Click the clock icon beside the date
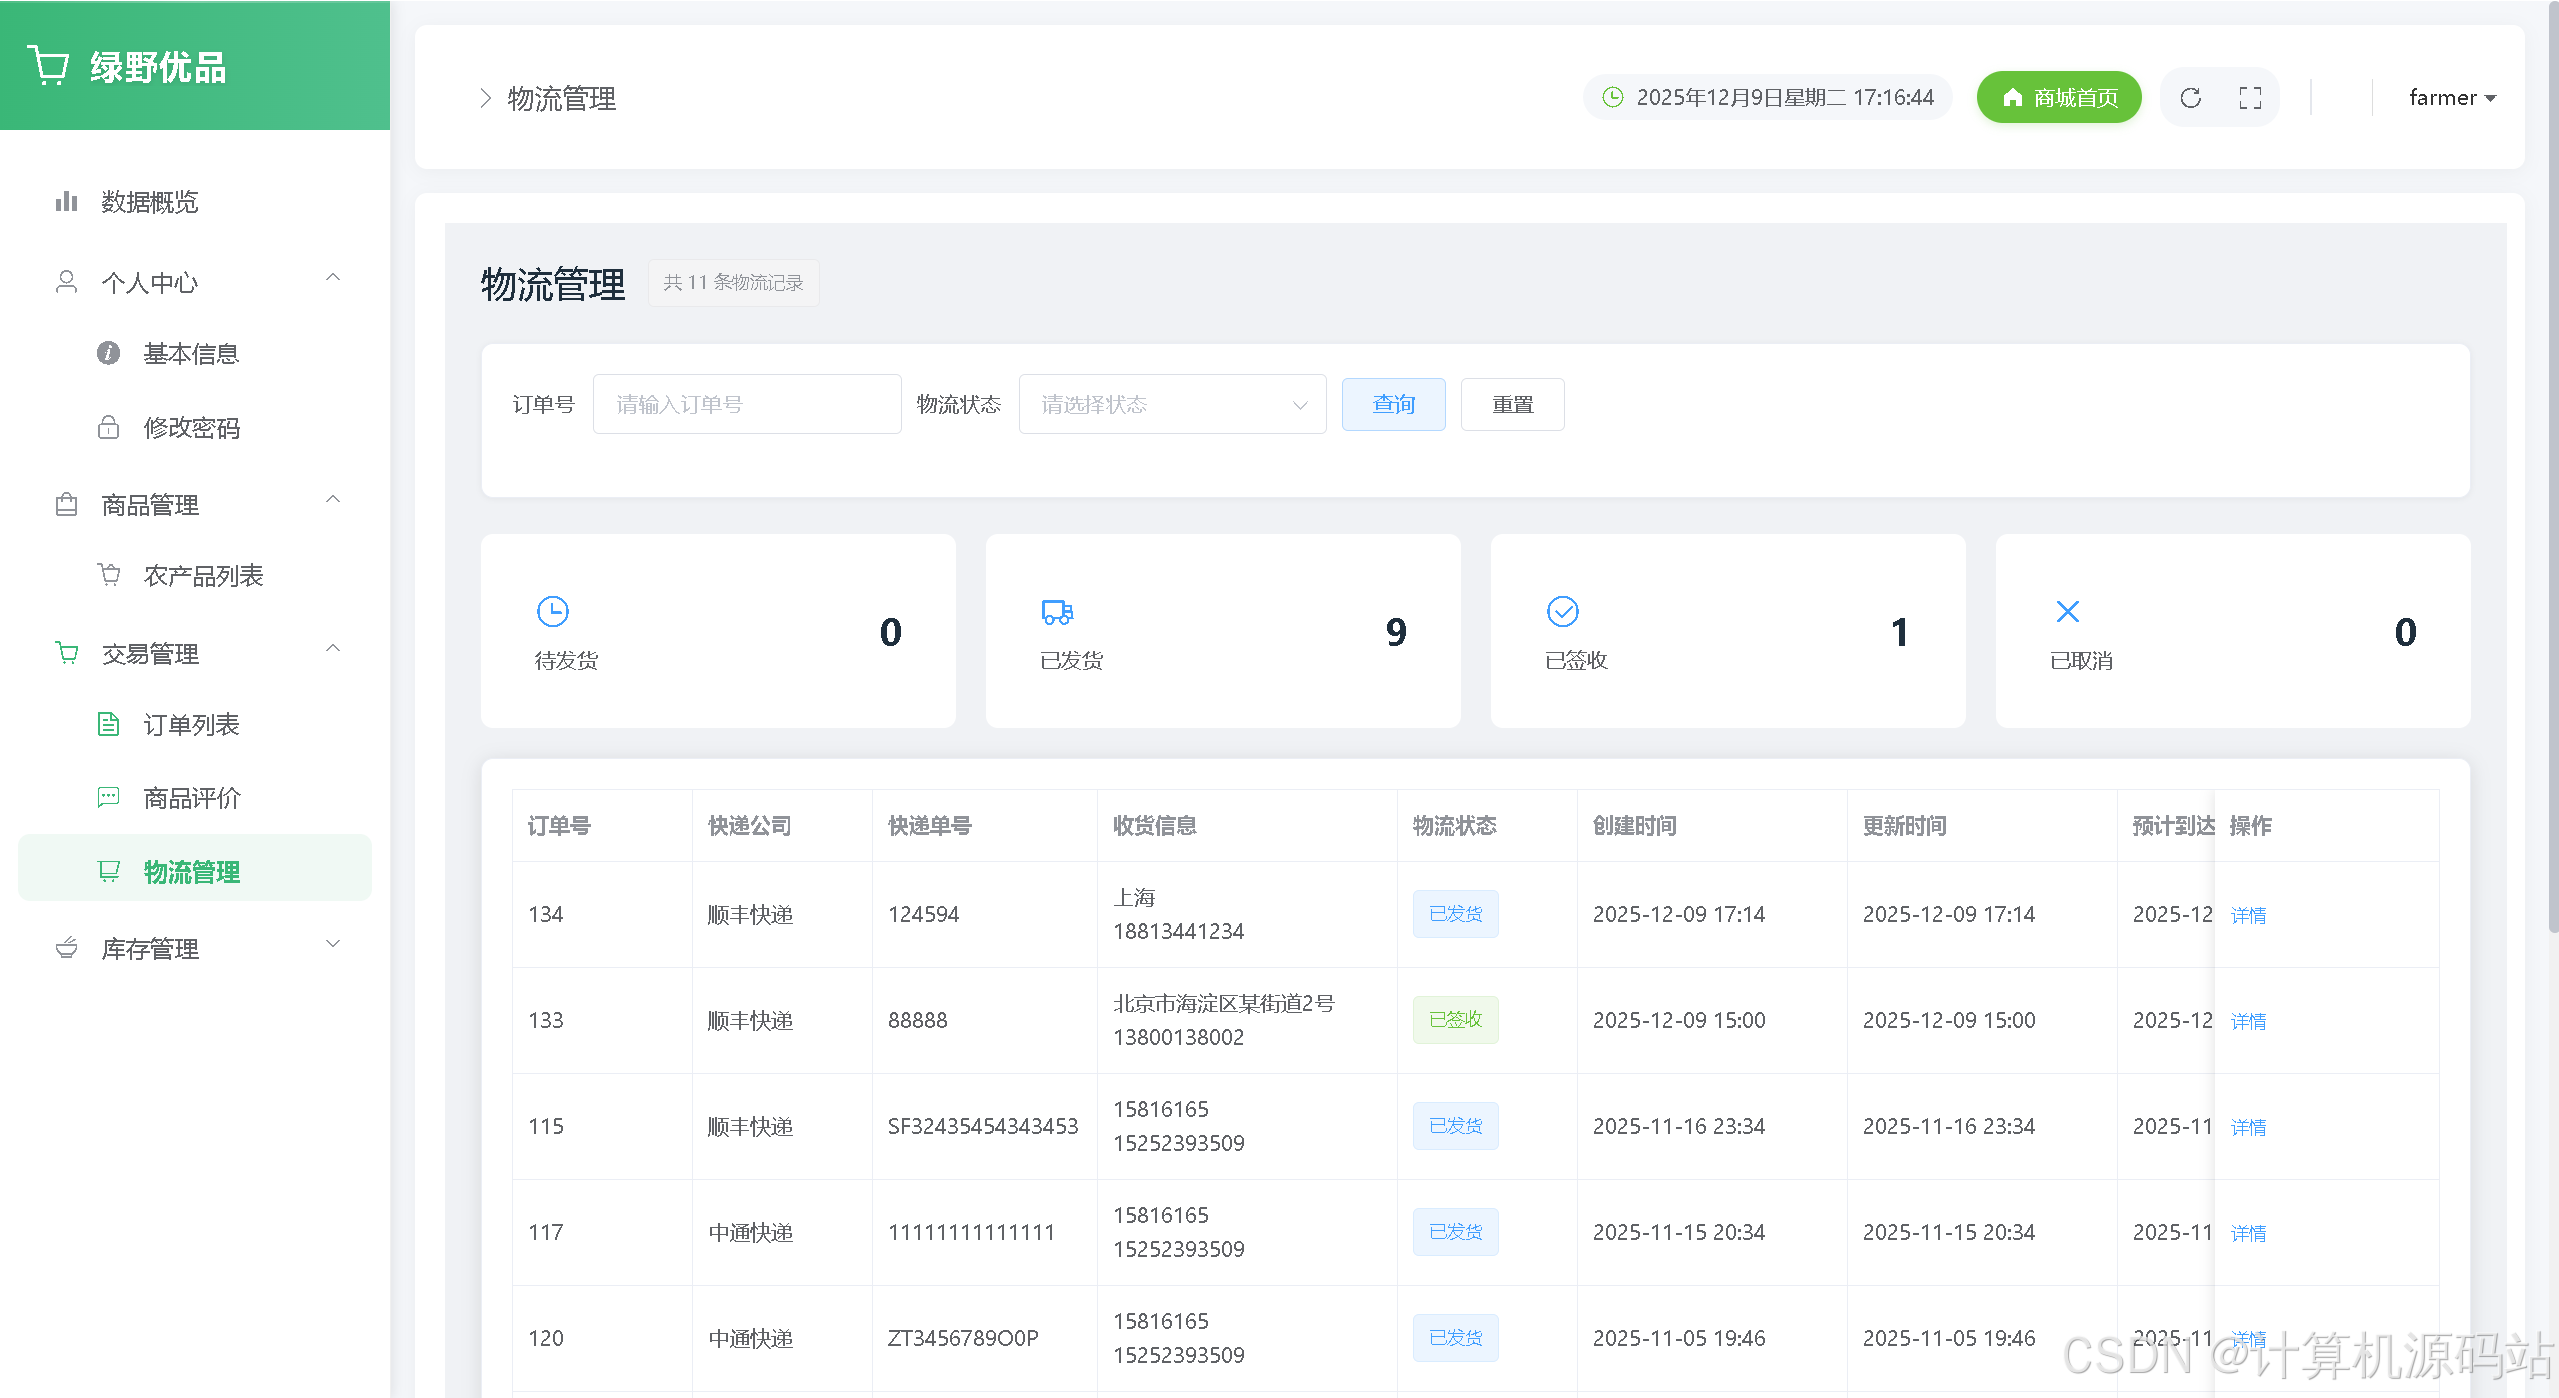Screen dimensions: 2559x1398 1612,97
